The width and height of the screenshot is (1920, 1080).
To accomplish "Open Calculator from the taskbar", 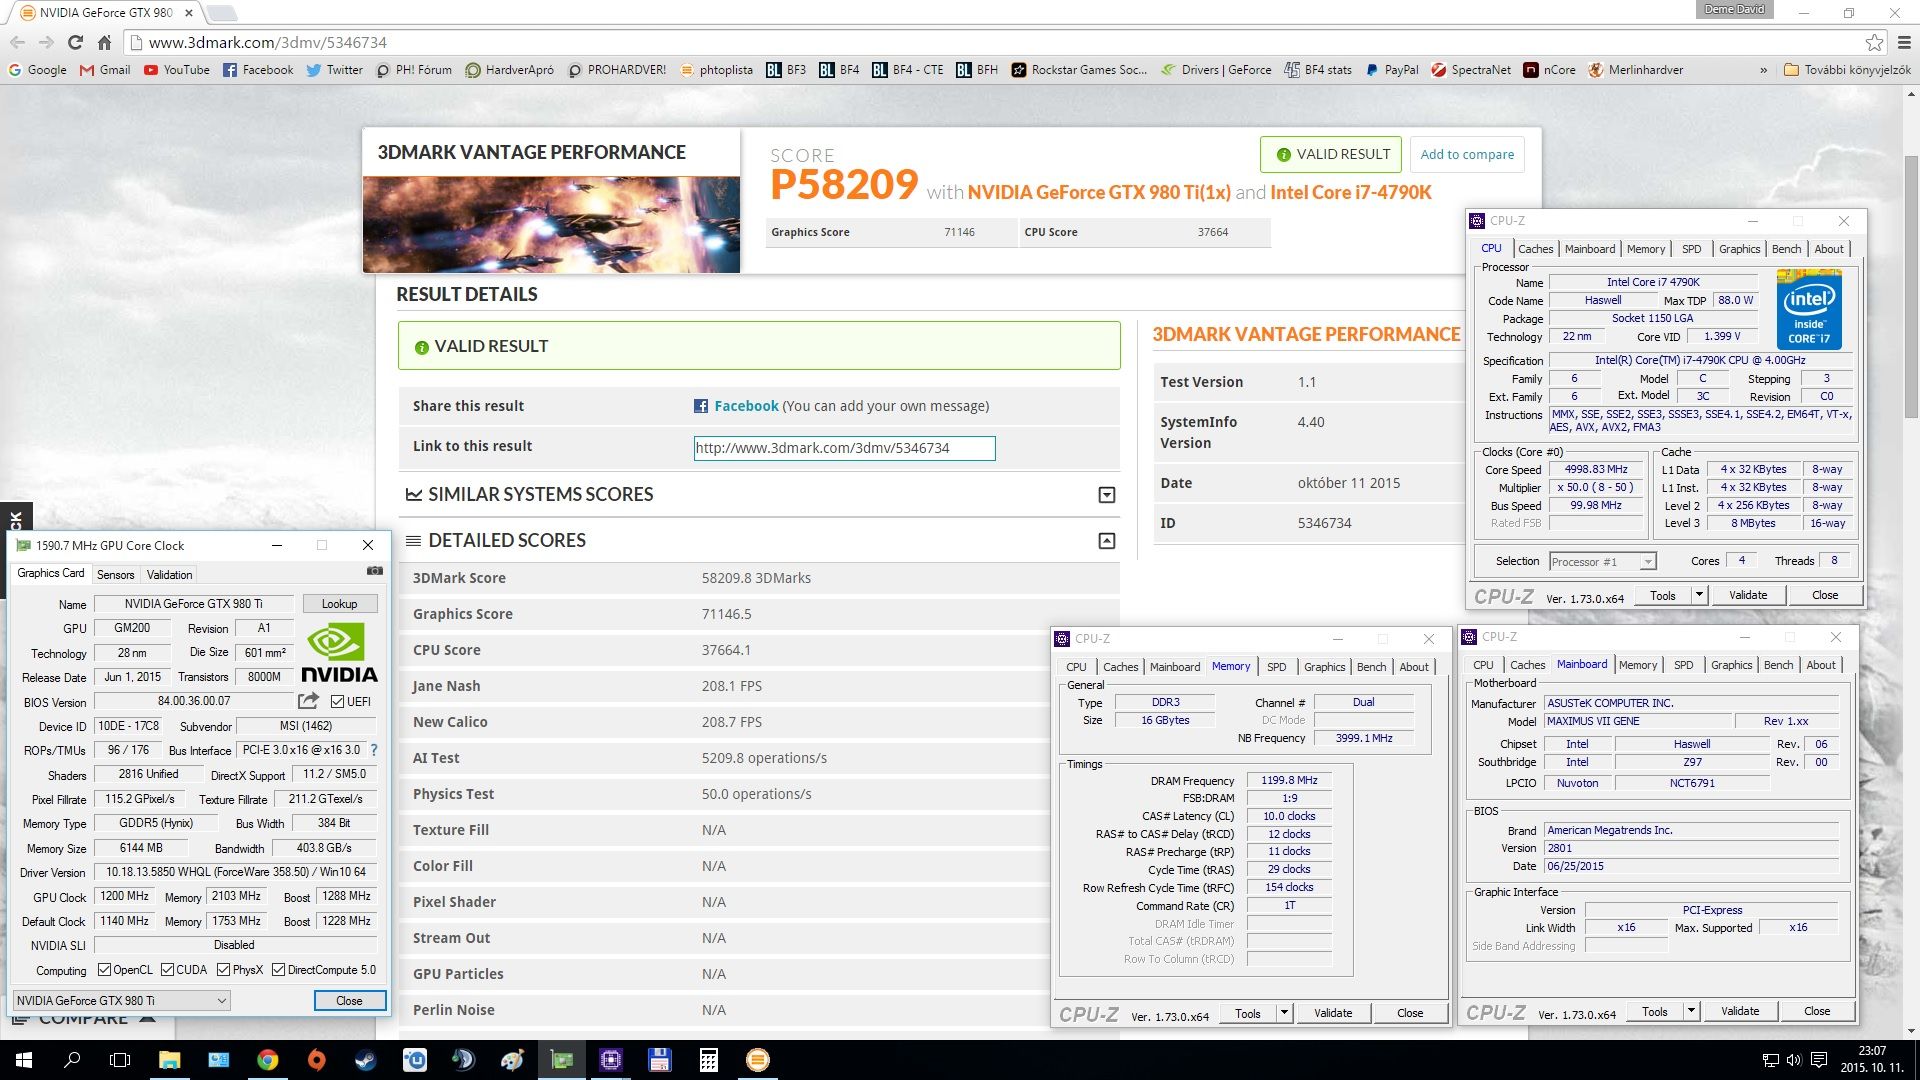I will (x=708, y=1060).
